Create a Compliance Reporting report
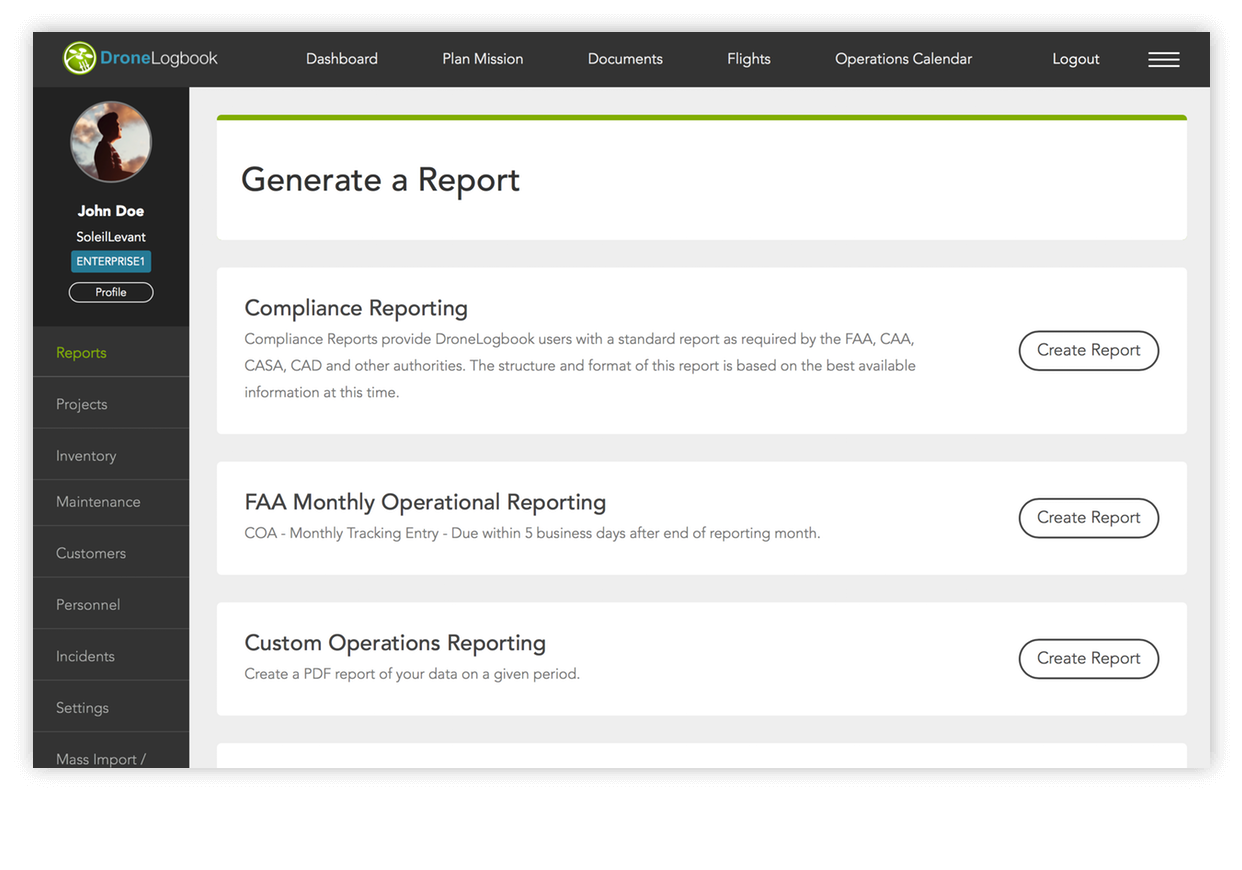This screenshot has width=1242, height=870. (x=1088, y=351)
